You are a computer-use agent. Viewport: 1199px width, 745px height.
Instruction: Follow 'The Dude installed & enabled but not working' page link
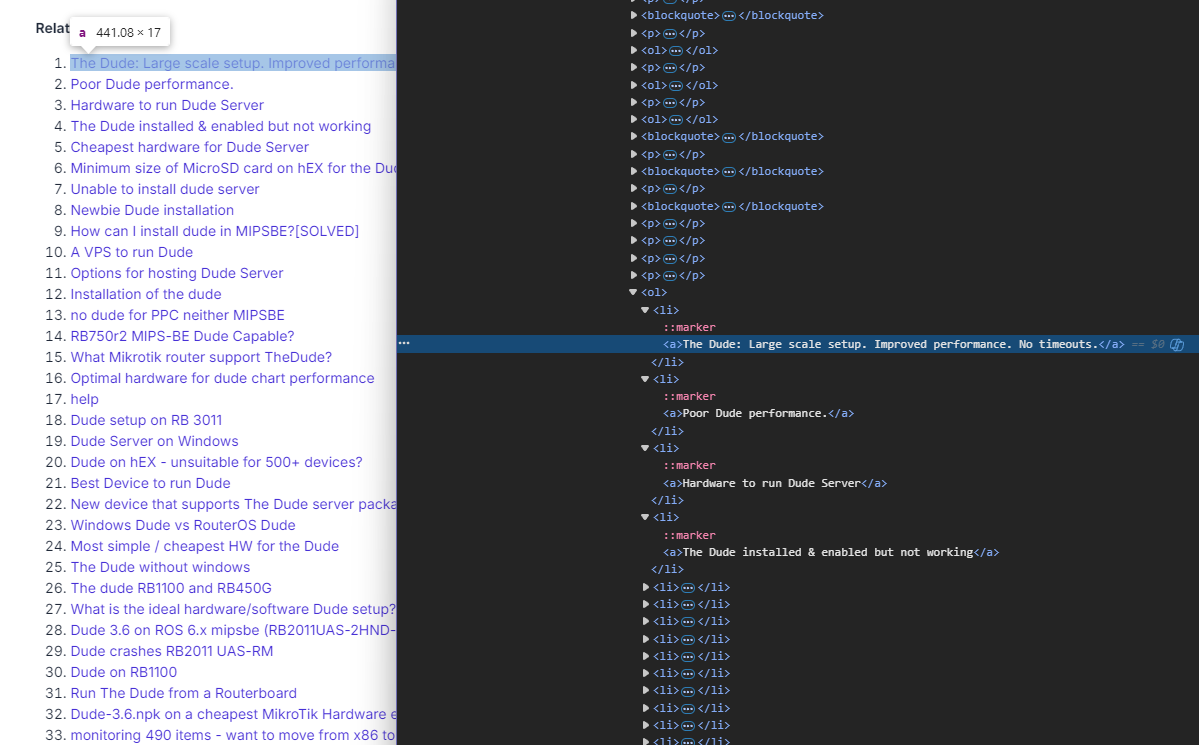tap(220, 126)
